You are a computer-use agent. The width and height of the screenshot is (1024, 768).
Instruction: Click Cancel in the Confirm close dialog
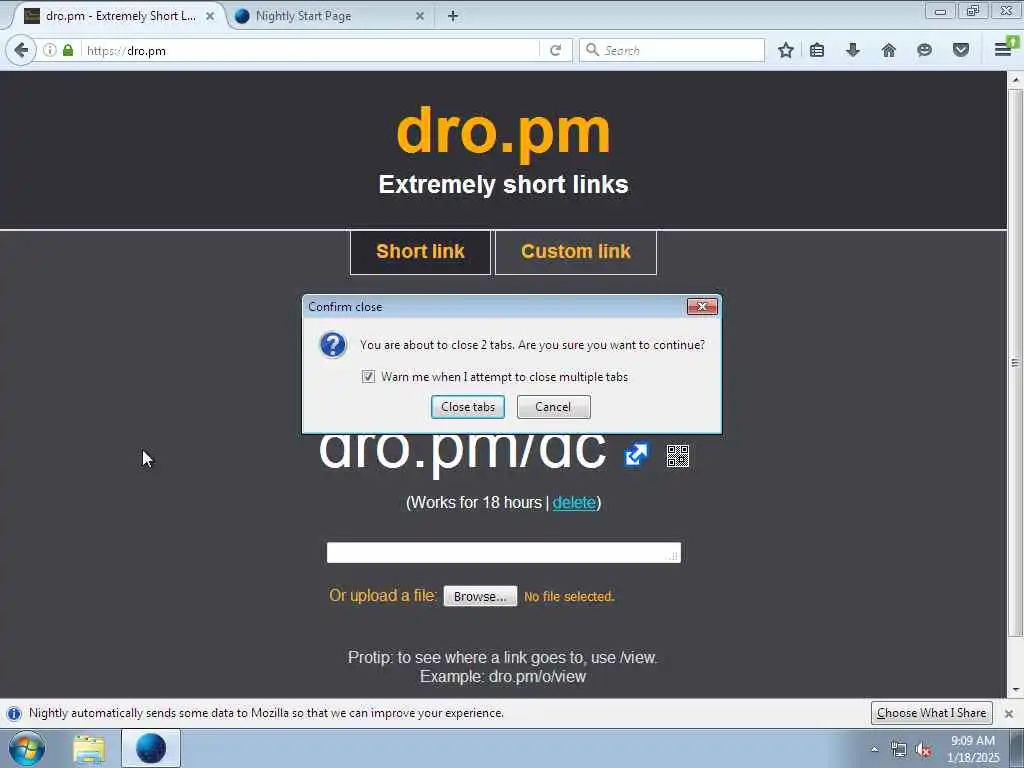(x=553, y=407)
